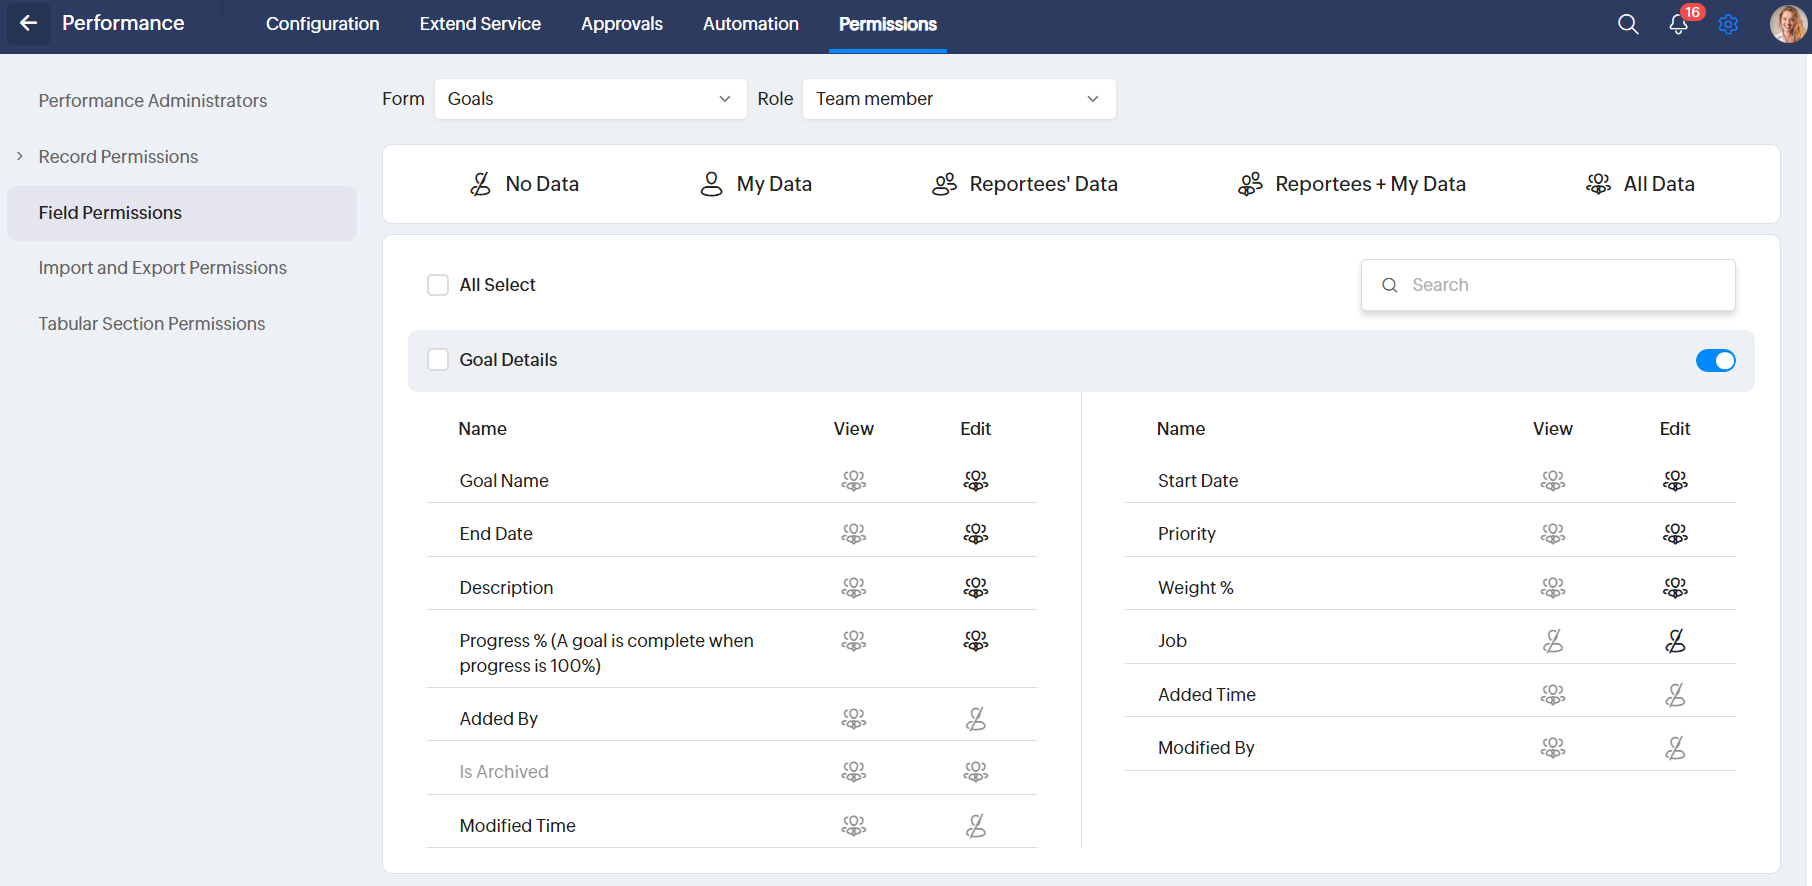This screenshot has height=886, width=1812.
Task: Go to the Approvals tab
Action: (621, 24)
